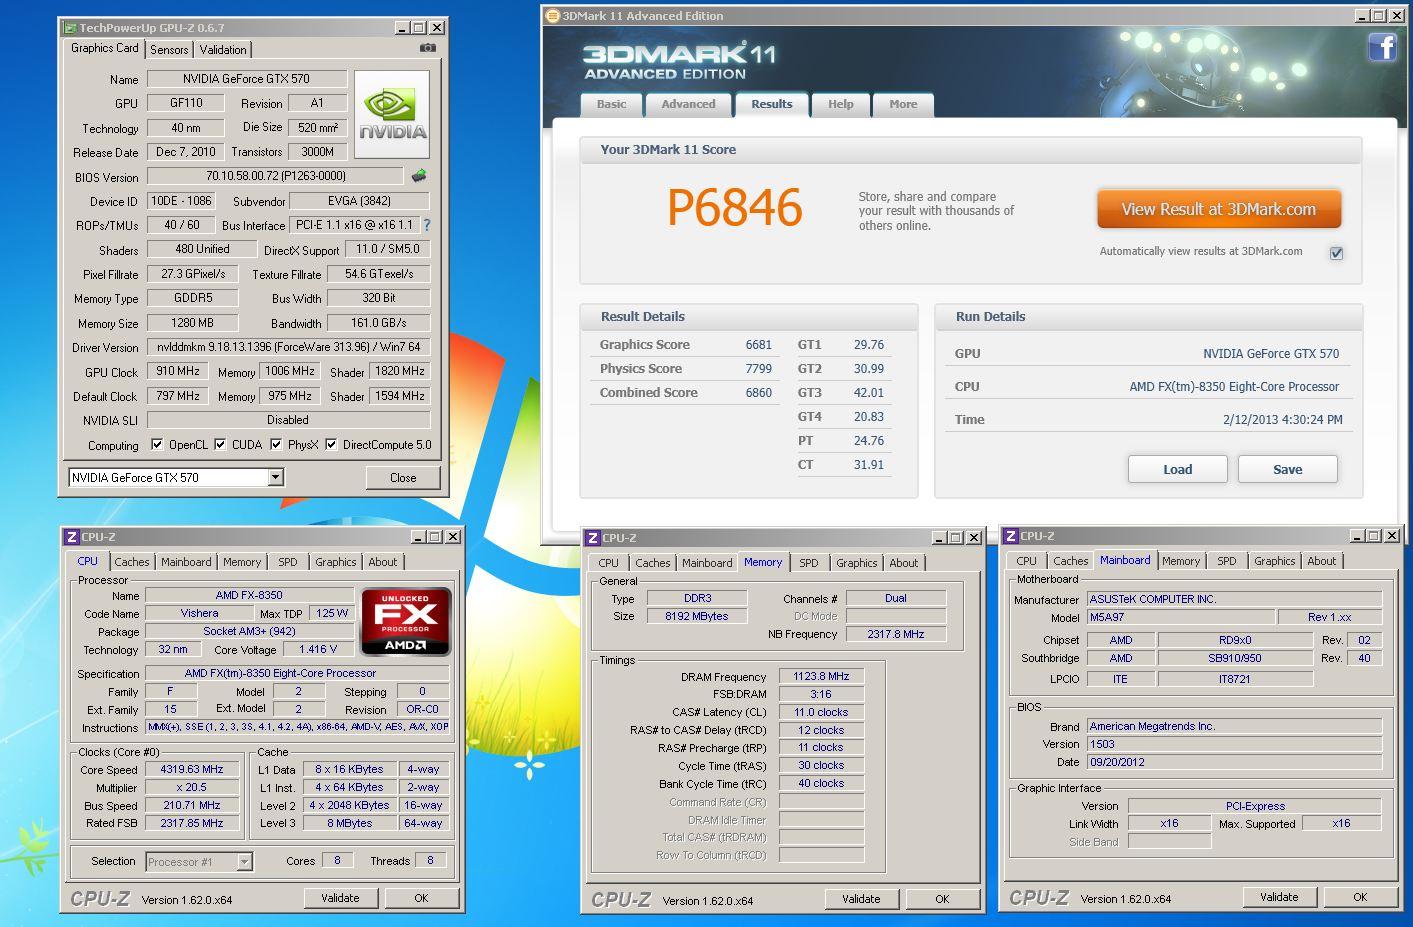Click the AMD FX processor logo in CPU-Z
1413x927 pixels.
coord(406,621)
